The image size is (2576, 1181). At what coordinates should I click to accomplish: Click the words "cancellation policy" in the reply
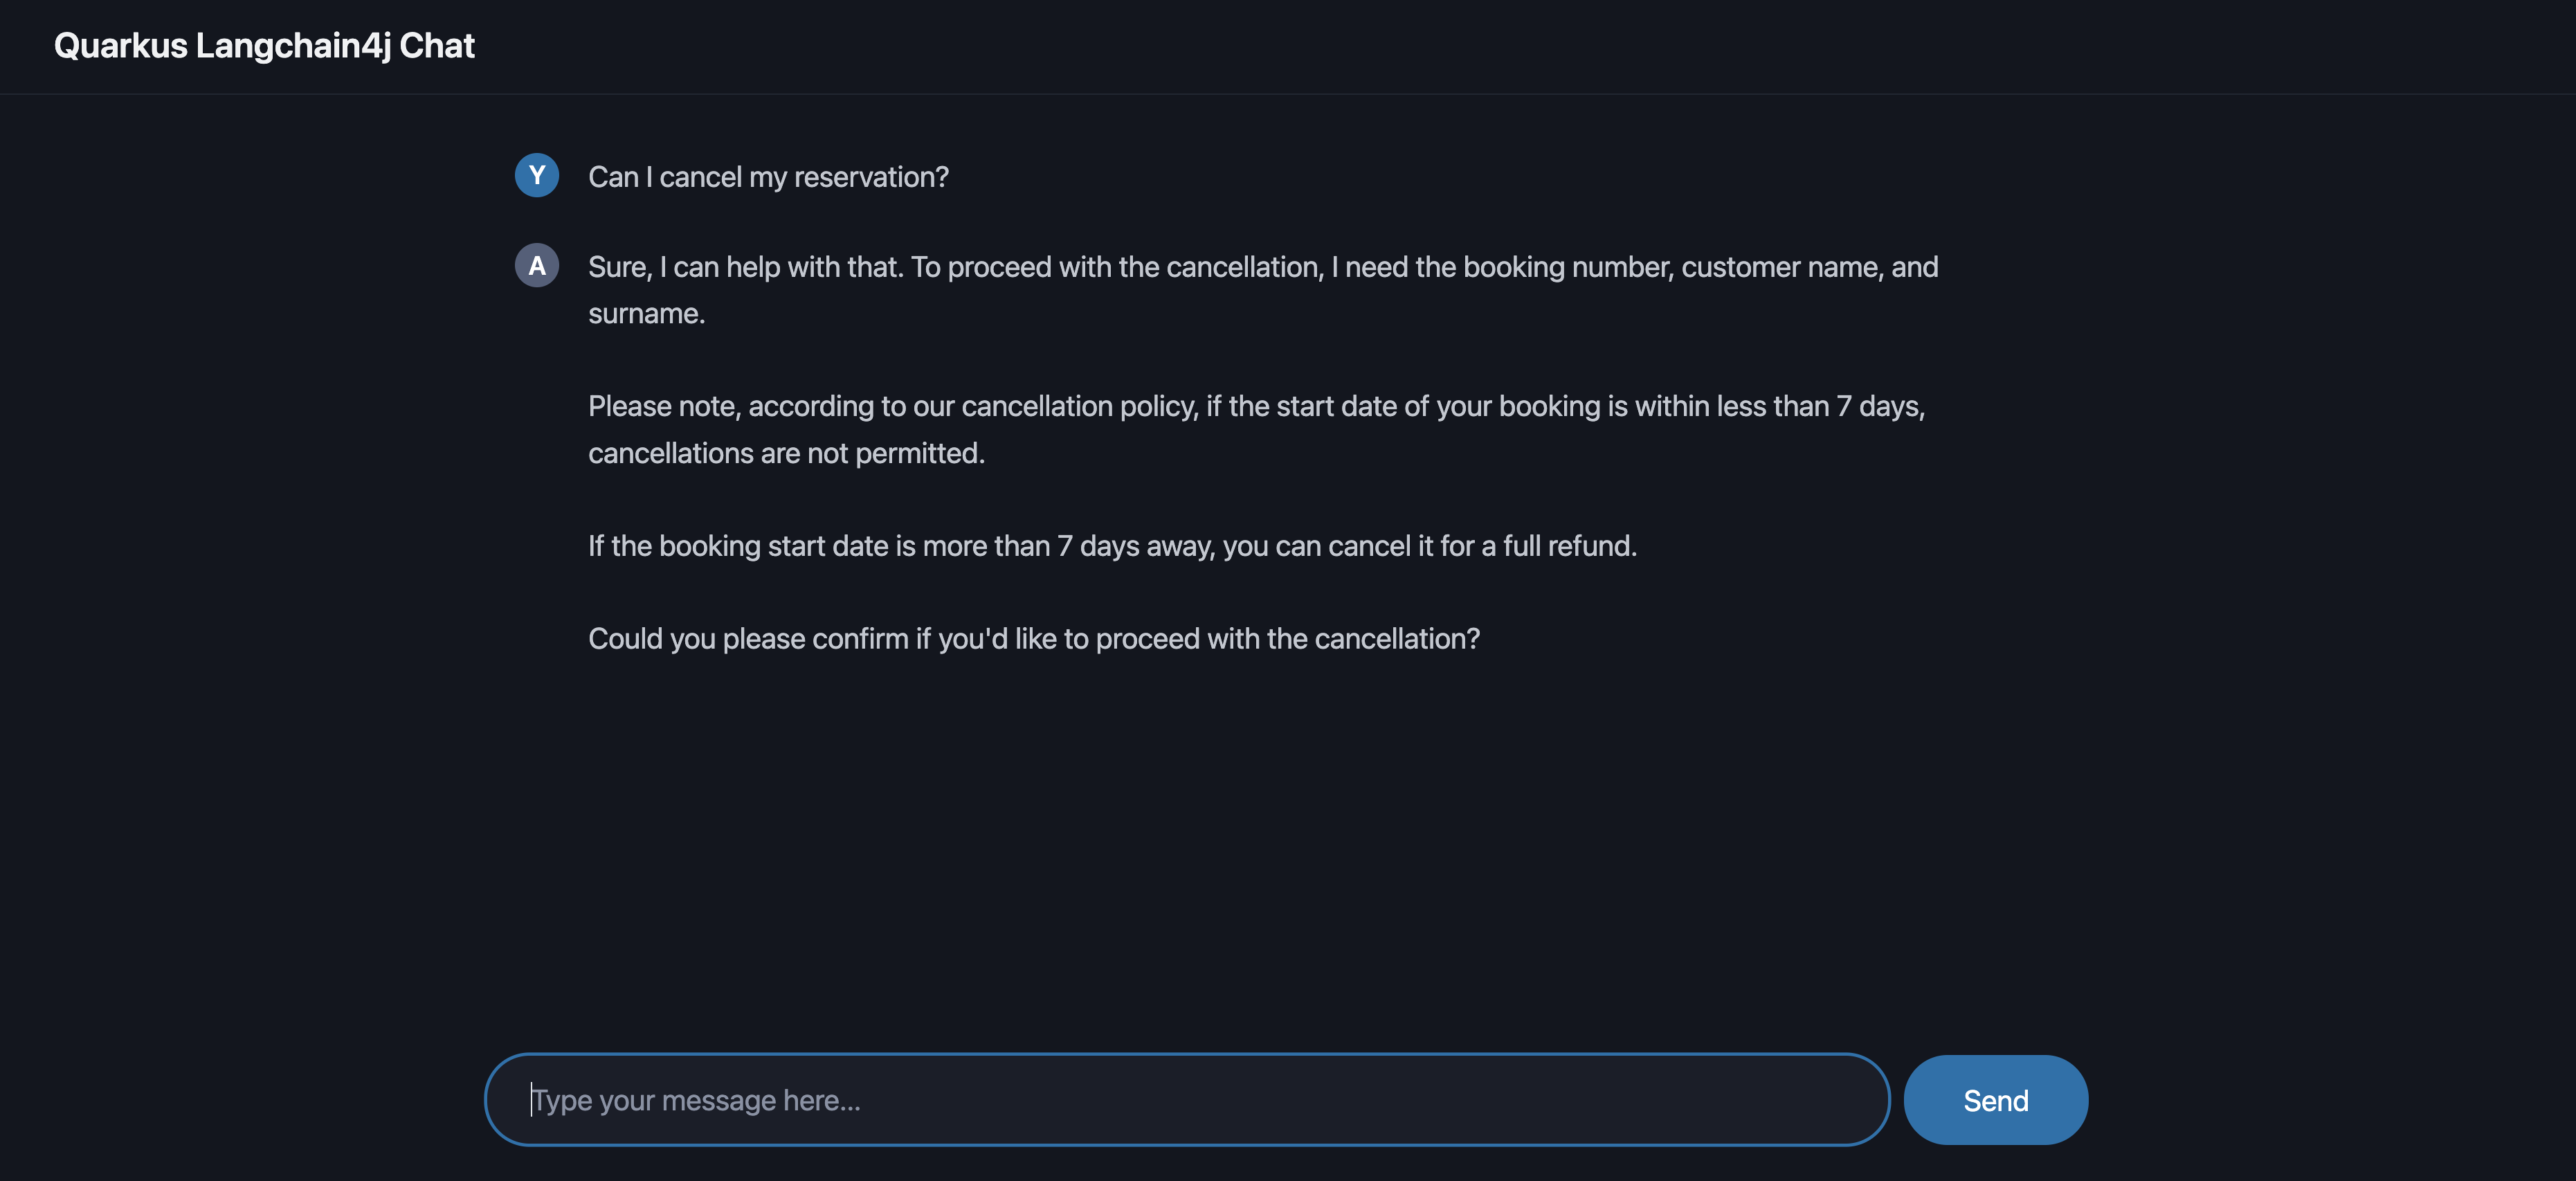pyautogui.click(x=1078, y=407)
